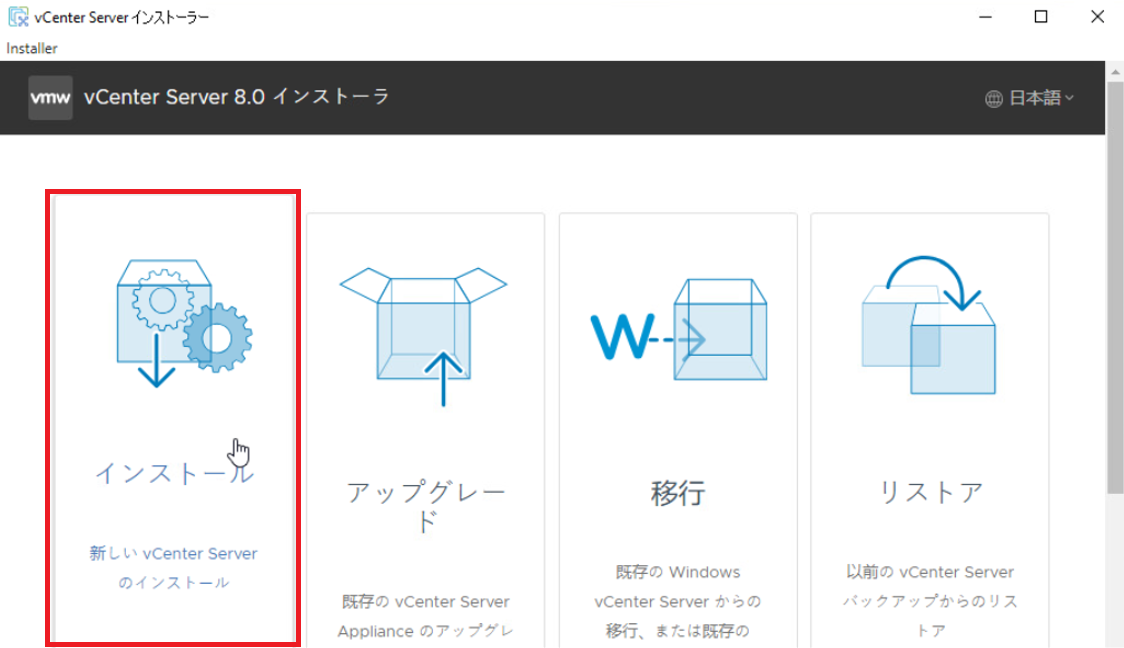Viewport: 1124px width, 648px height.
Task: Select the アップグレード heading
Action: [427, 507]
